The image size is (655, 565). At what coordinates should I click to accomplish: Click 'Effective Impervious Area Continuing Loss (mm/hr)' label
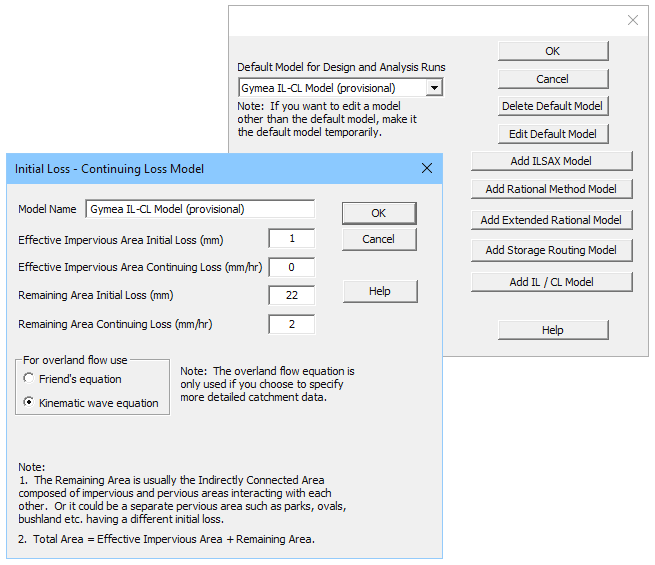[x=140, y=267]
